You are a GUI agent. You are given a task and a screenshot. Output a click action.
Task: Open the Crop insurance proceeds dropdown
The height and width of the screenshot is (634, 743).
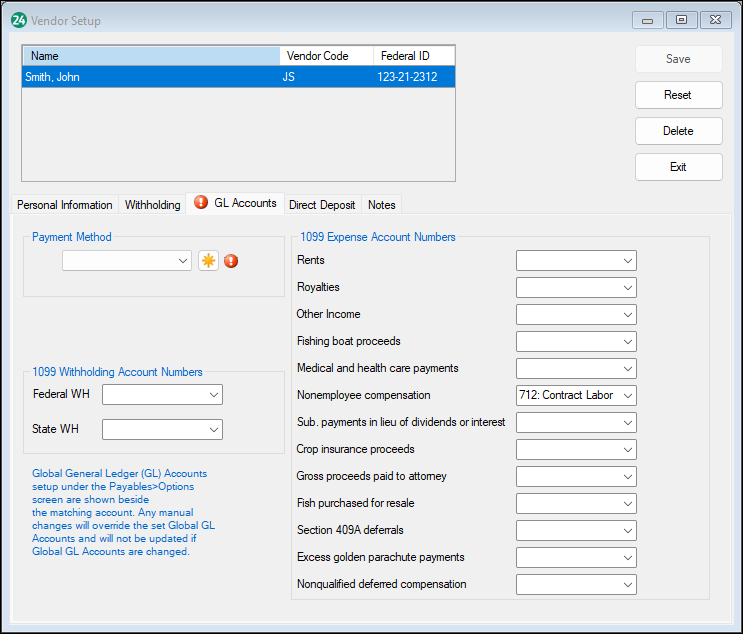click(576, 450)
